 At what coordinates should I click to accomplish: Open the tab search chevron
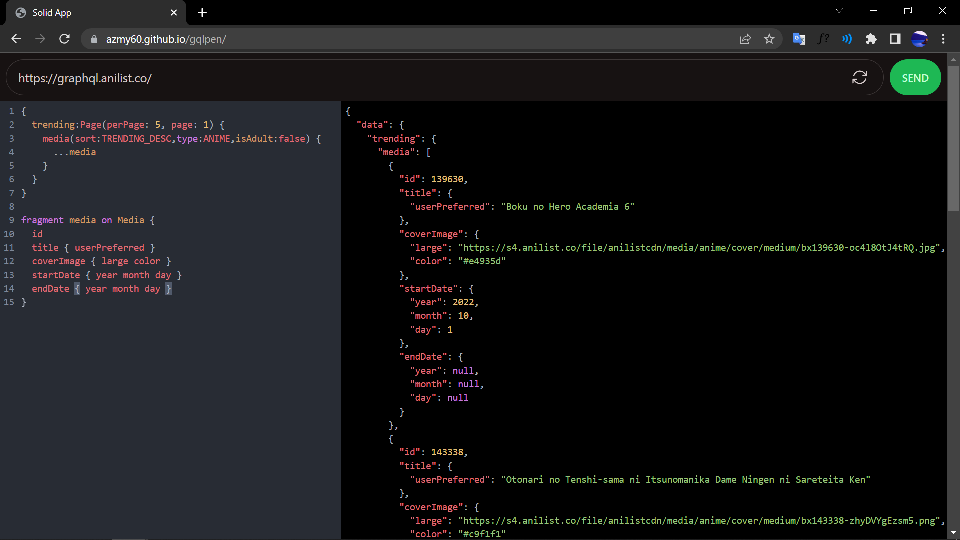(839, 10)
